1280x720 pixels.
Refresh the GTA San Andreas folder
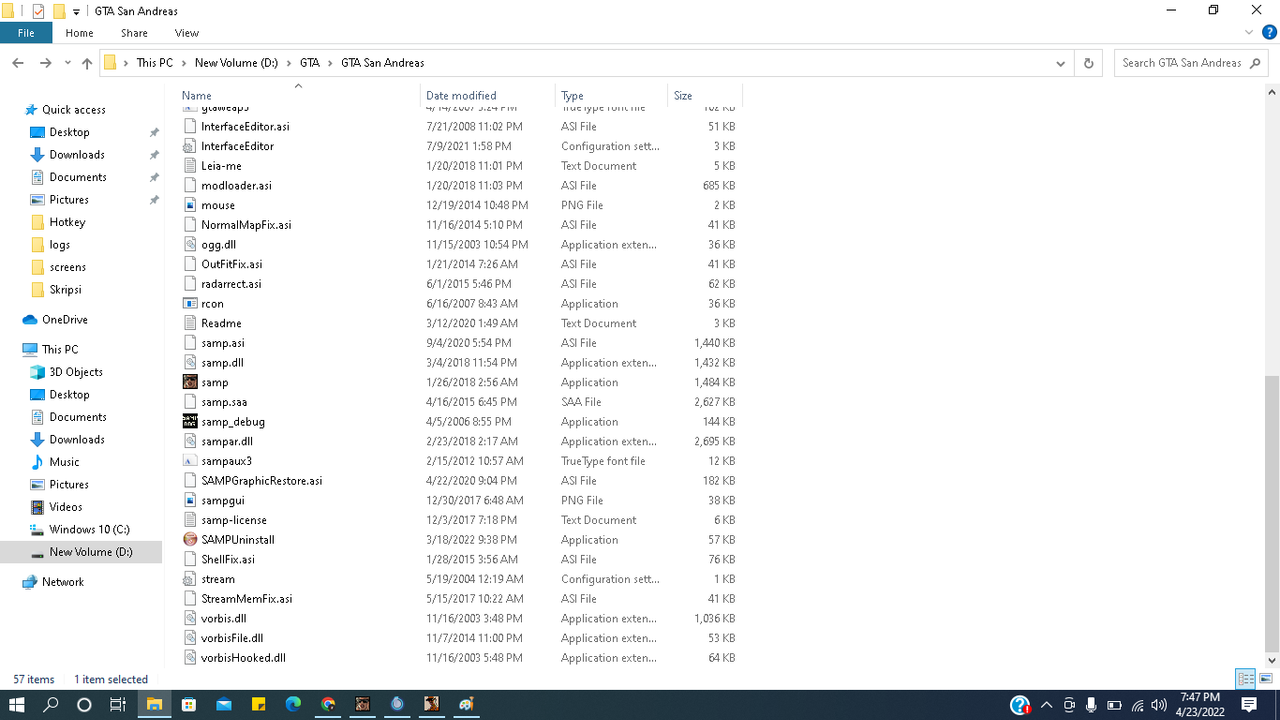pyautogui.click(x=1089, y=63)
